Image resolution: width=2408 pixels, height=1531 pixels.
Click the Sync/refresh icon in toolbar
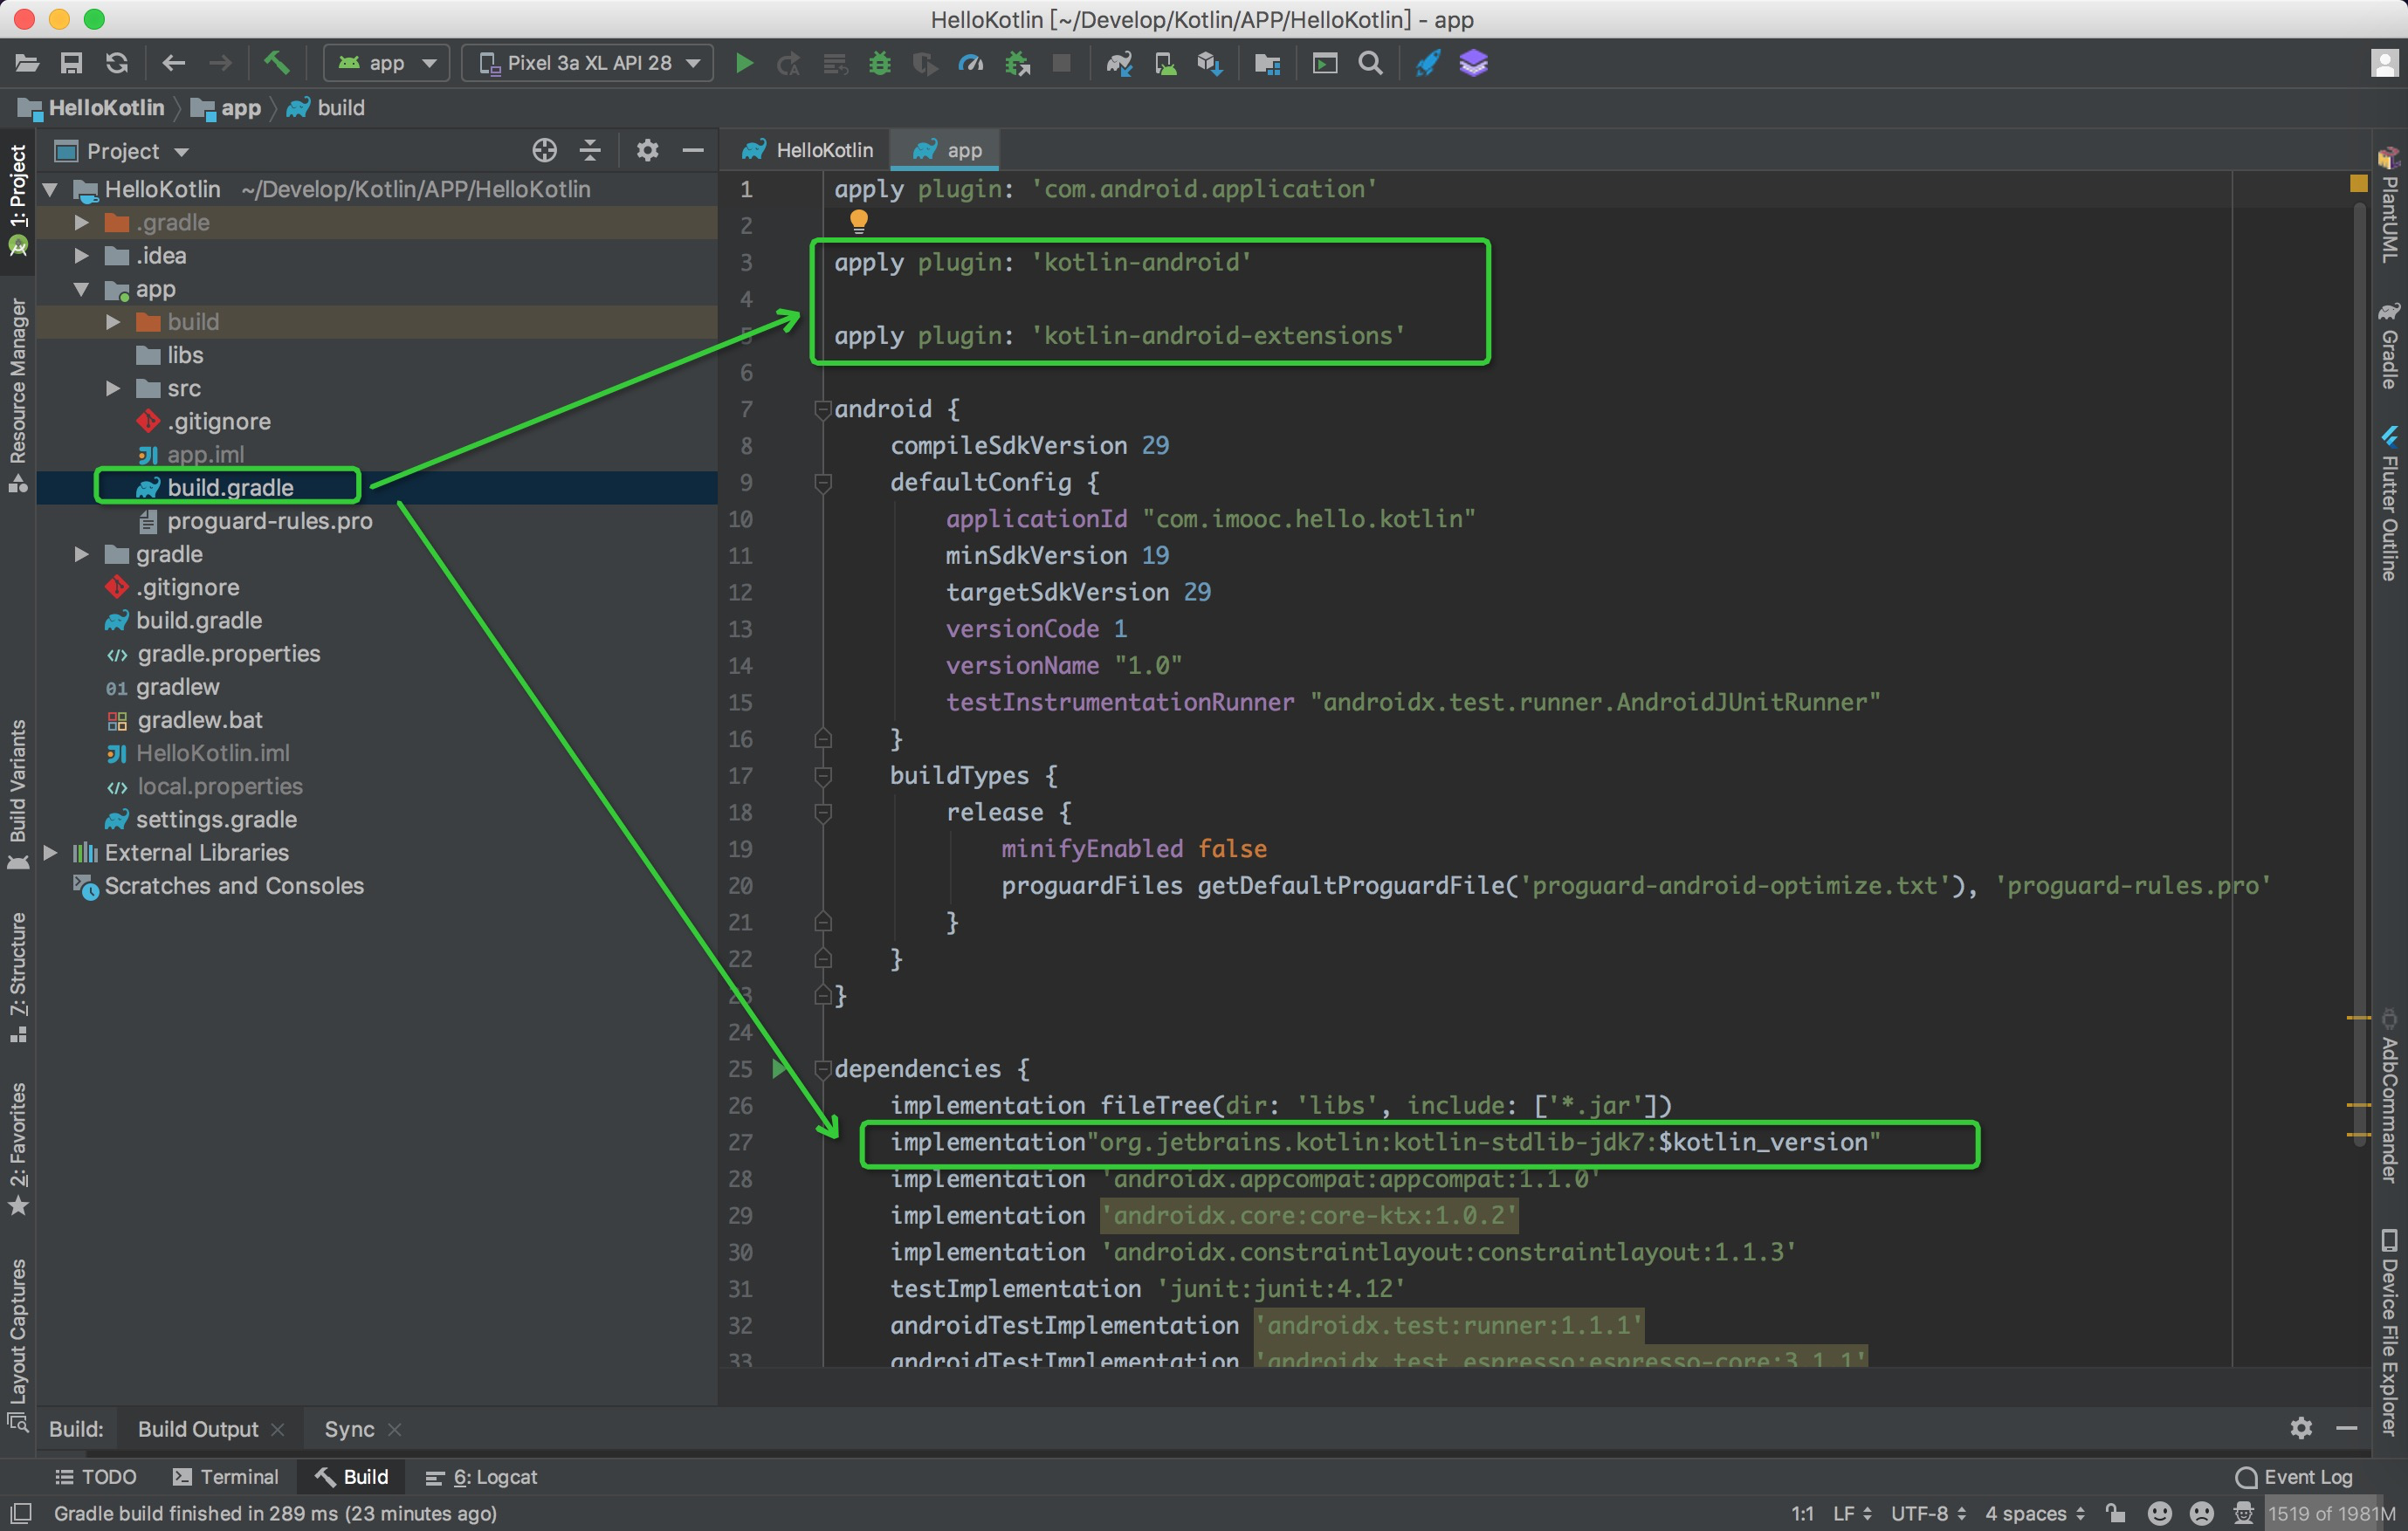pyautogui.click(x=117, y=63)
